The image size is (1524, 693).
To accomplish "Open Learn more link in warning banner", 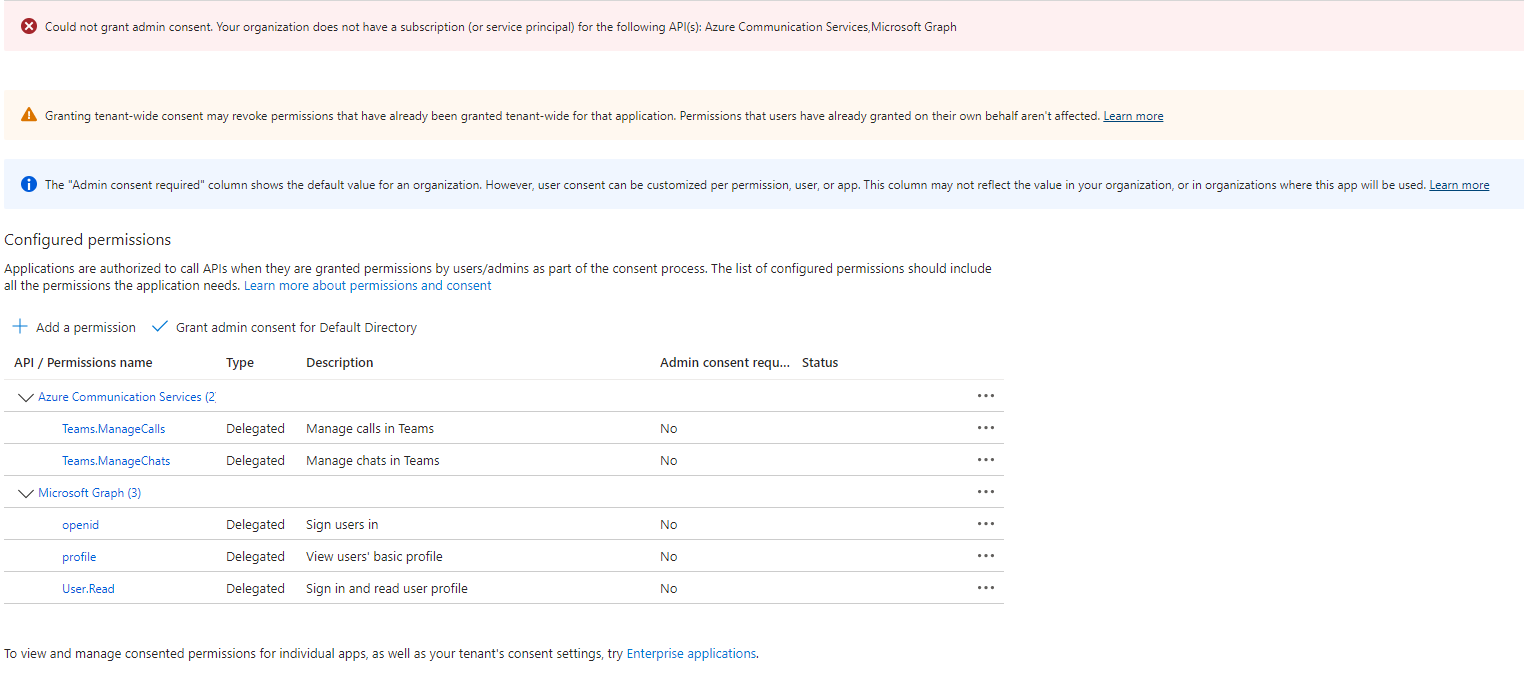I will pyautogui.click(x=1133, y=116).
